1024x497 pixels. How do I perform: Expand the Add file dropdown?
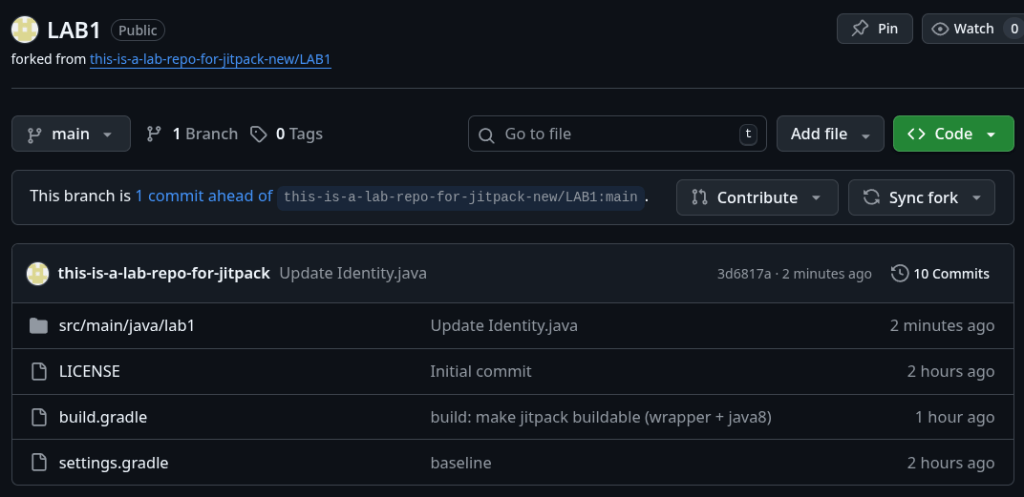(830, 134)
